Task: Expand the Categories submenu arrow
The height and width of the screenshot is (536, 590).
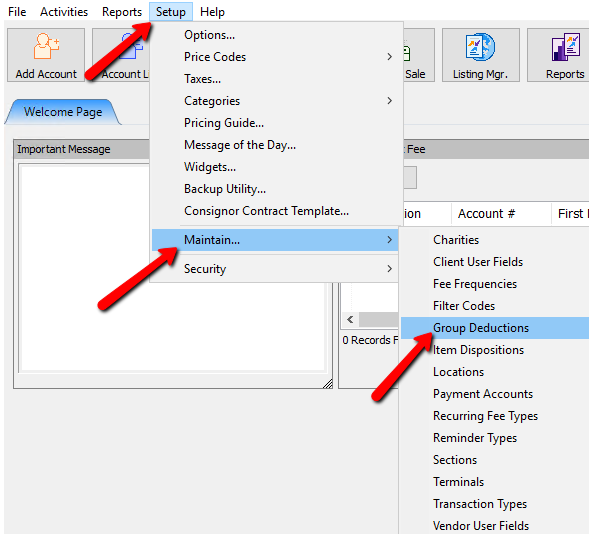Action: click(x=389, y=101)
